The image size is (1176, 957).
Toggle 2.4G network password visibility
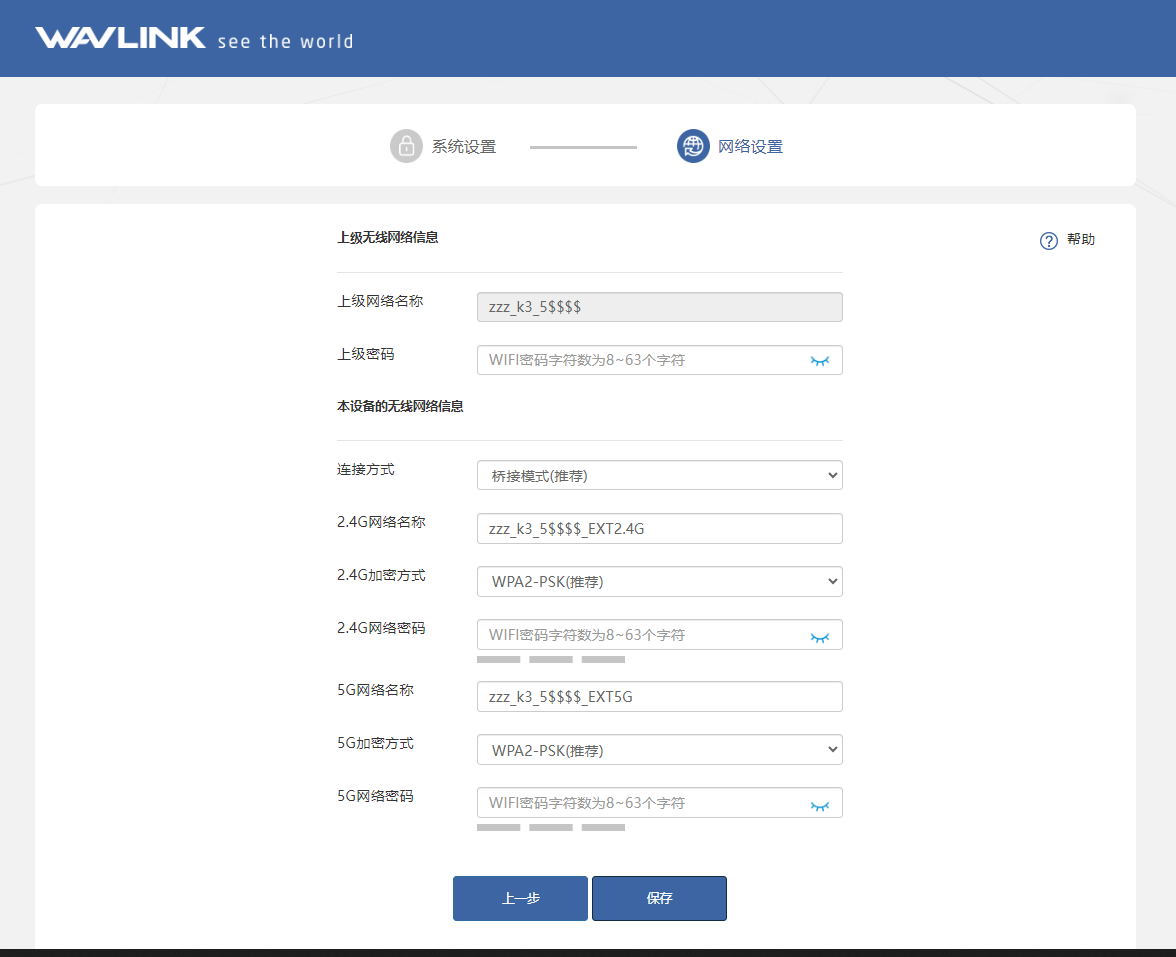point(820,636)
